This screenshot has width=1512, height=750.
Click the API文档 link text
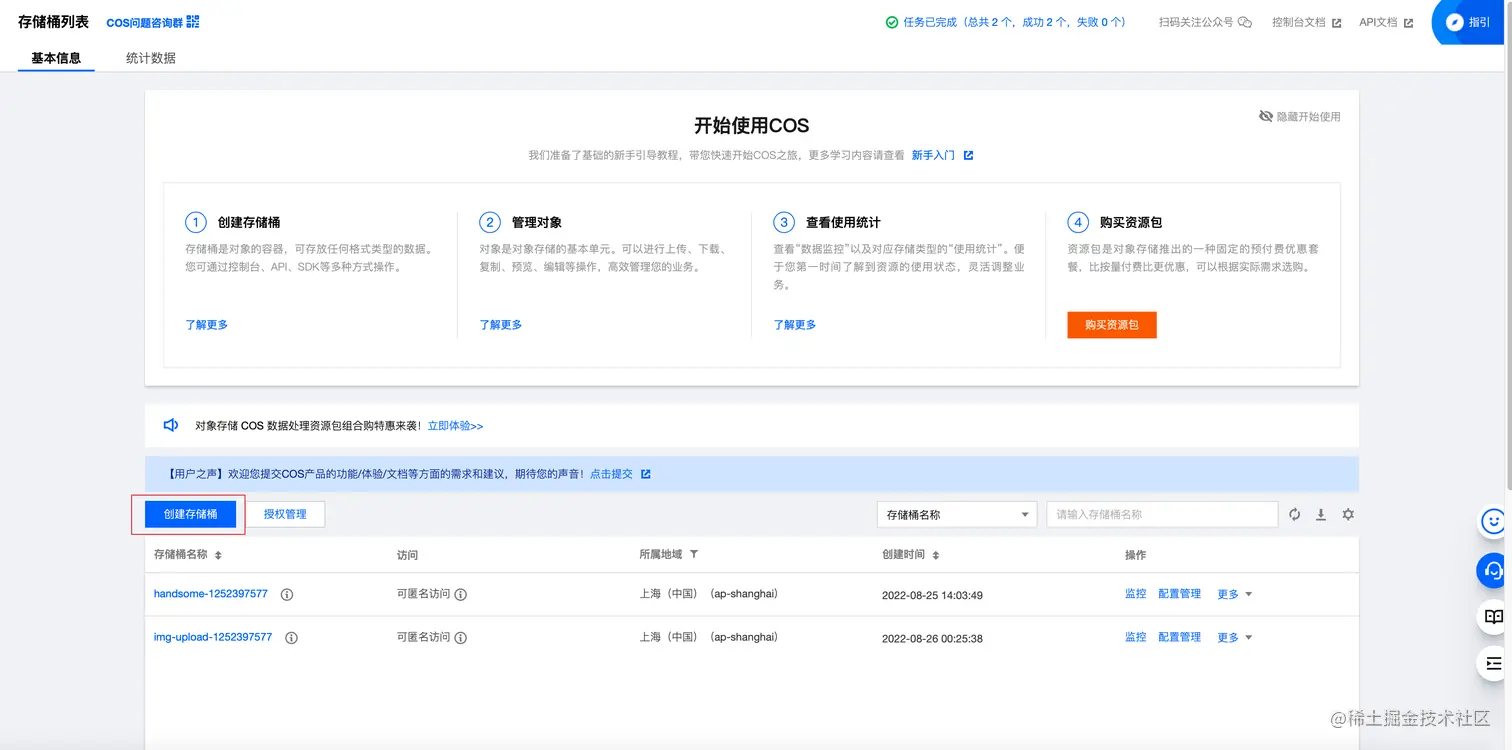point(1378,22)
